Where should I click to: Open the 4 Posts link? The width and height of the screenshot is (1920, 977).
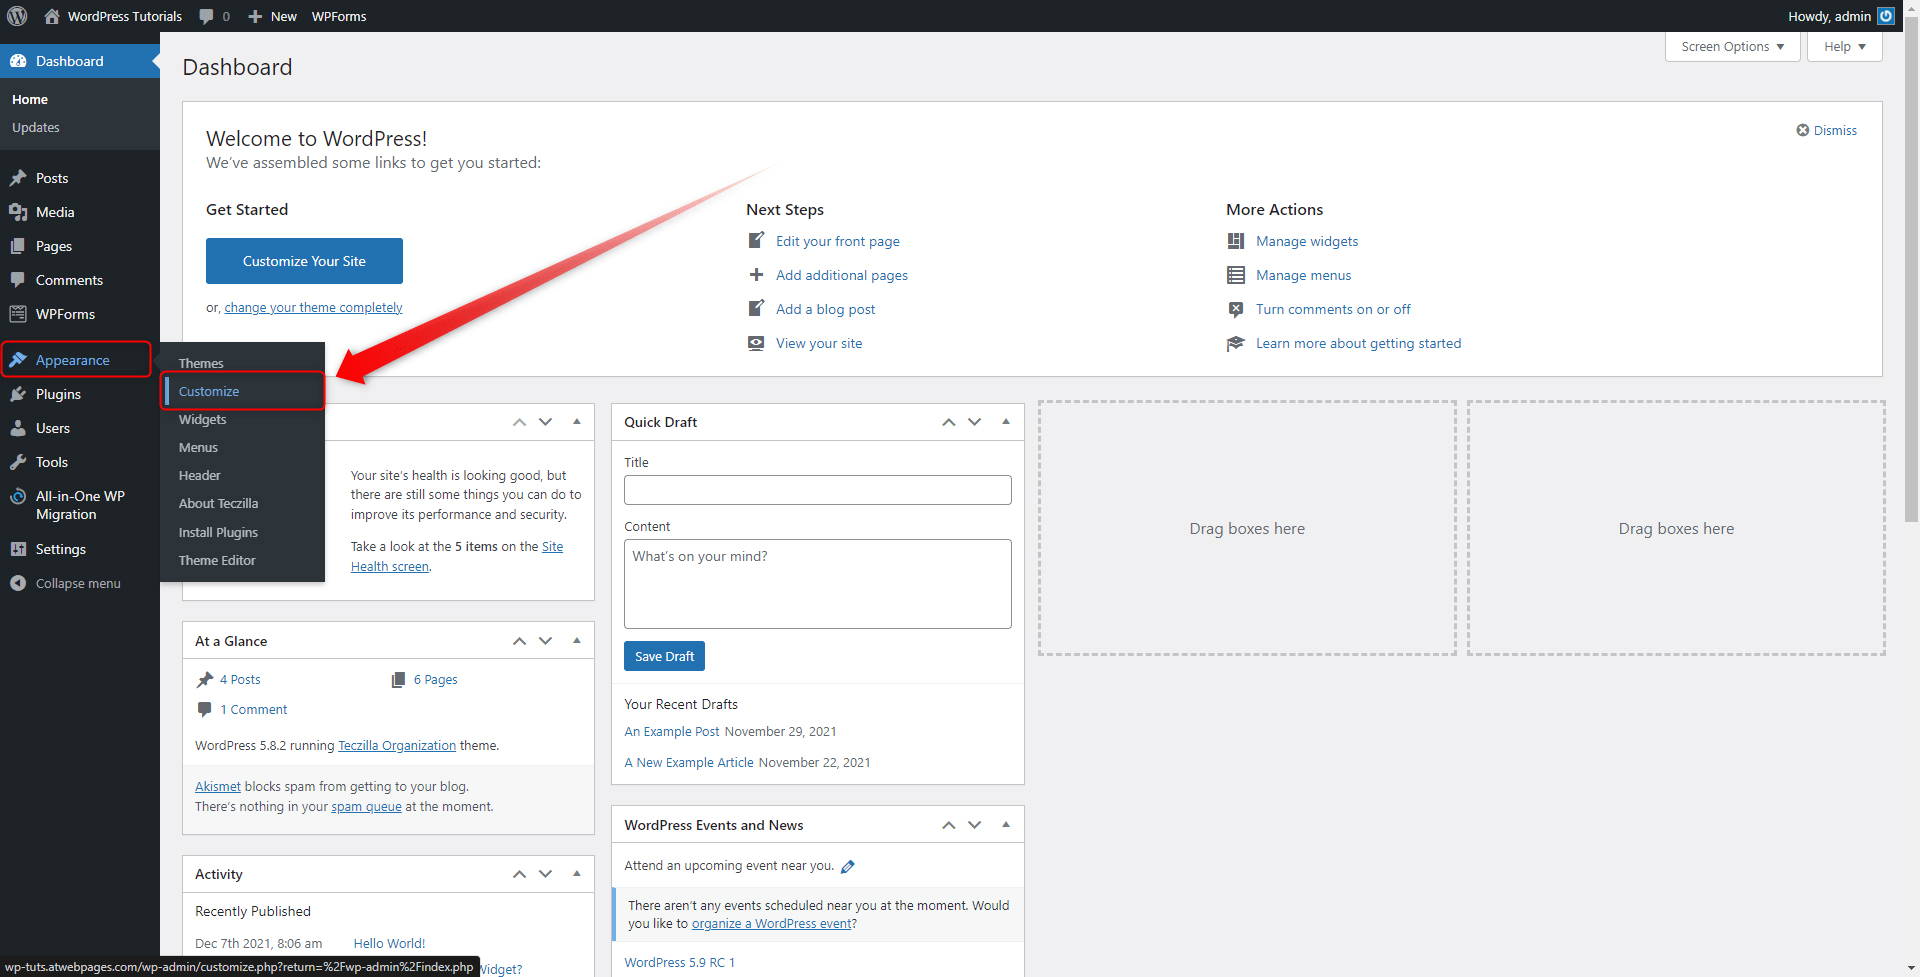pyautogui.click(x=240, y=679)
